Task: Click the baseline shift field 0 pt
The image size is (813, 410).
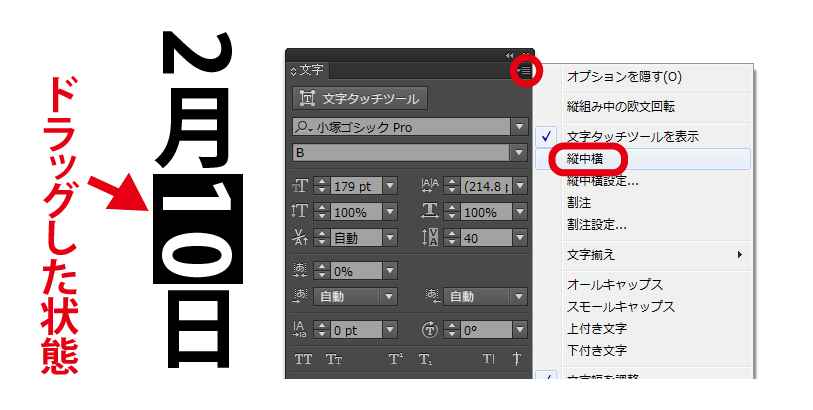Action: 357,329
